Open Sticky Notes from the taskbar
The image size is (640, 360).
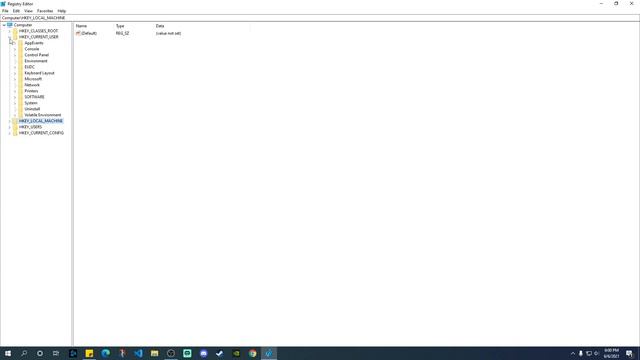click(89, 353)
